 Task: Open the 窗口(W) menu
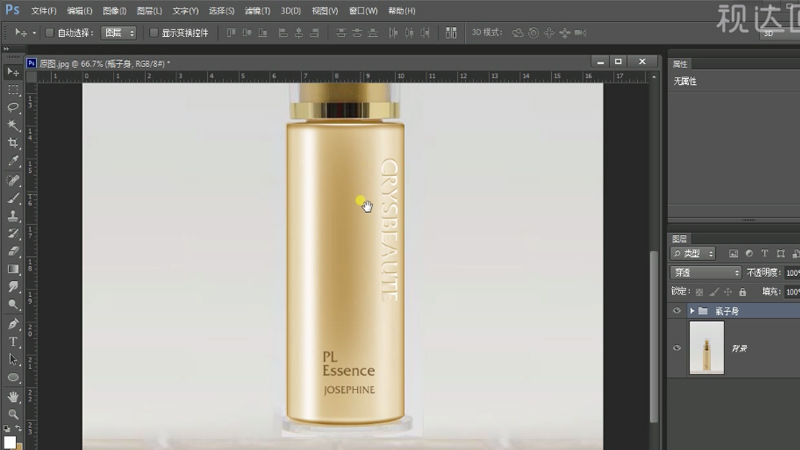[363, 11]
